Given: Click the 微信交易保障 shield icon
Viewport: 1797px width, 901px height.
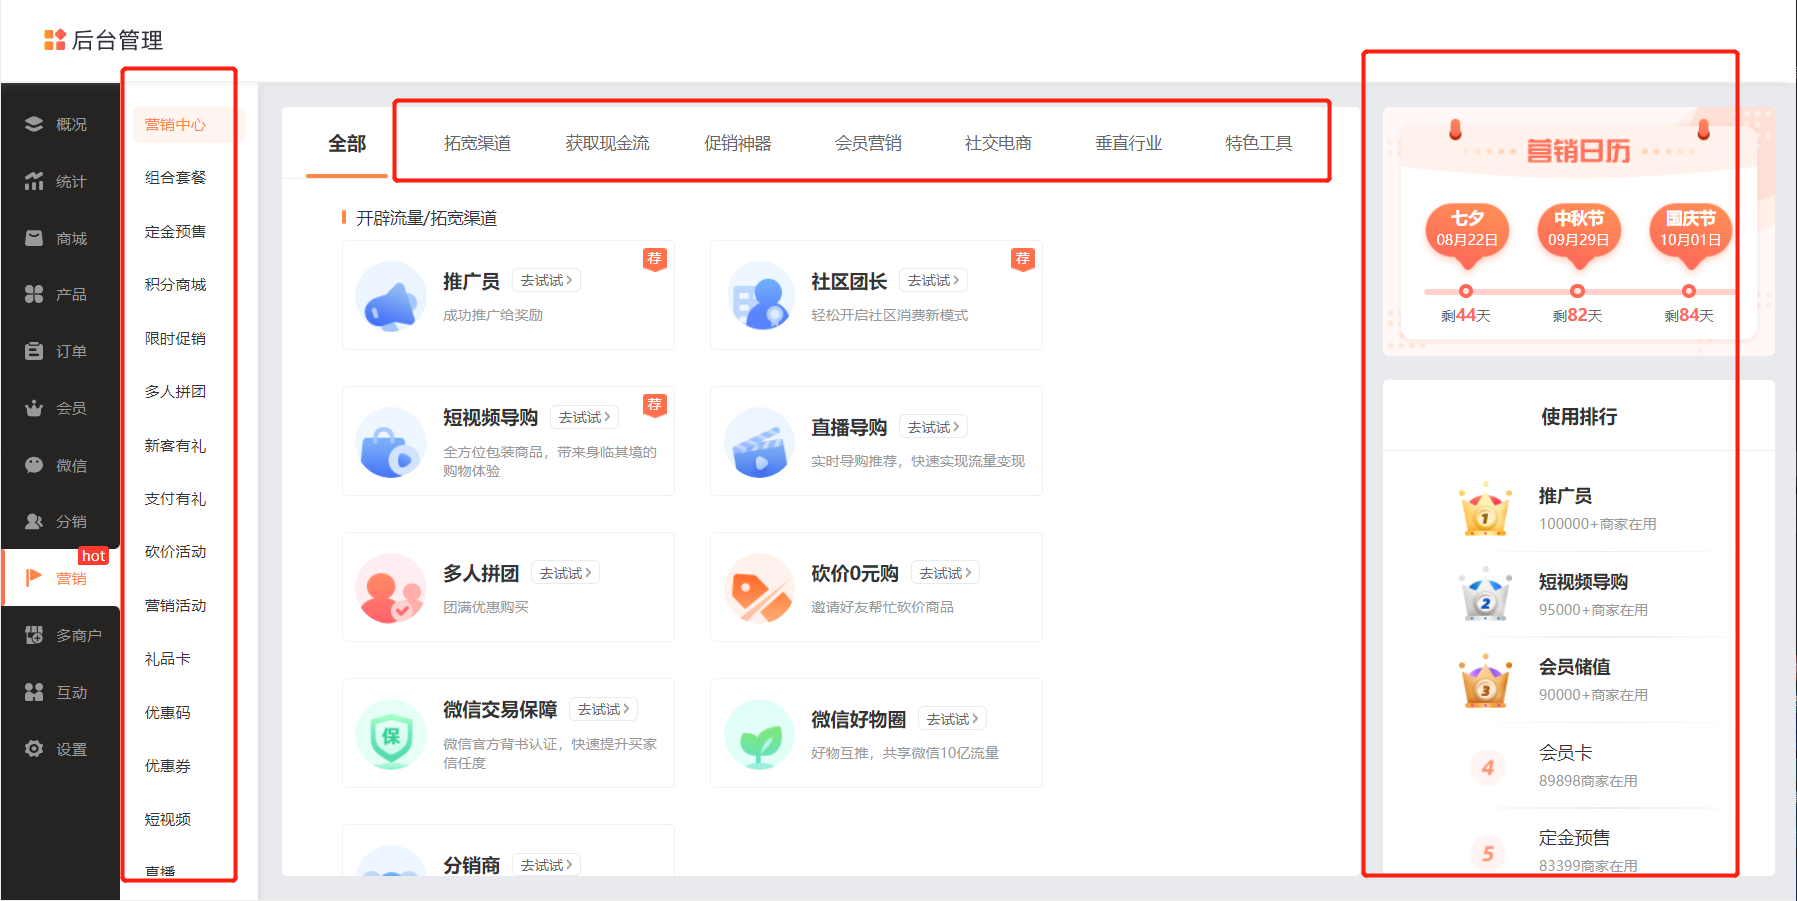Looking at the screenshot, I should [x=391, y=735].
